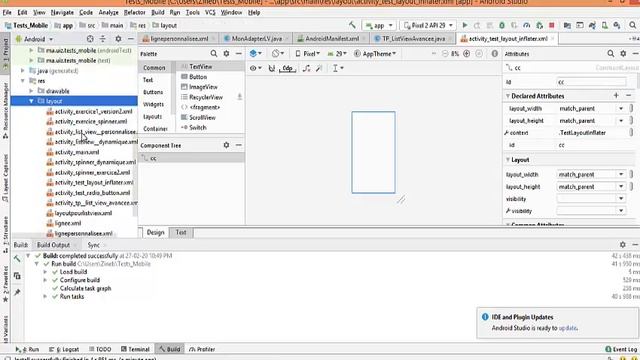The image size is (640, 360).
Task: Open Attributes panel settings gear
Action: click(623, 53)
